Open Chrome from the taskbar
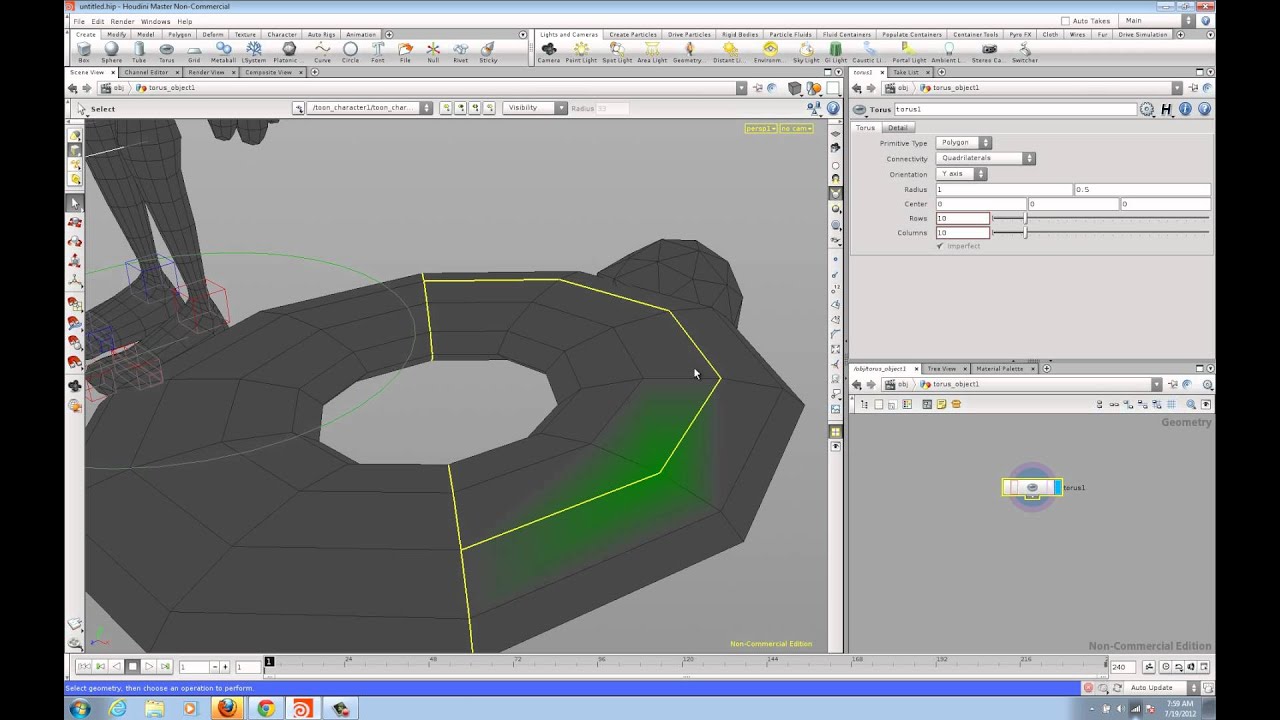Viewport: 1280px width, 720px height. pos(265,708)
